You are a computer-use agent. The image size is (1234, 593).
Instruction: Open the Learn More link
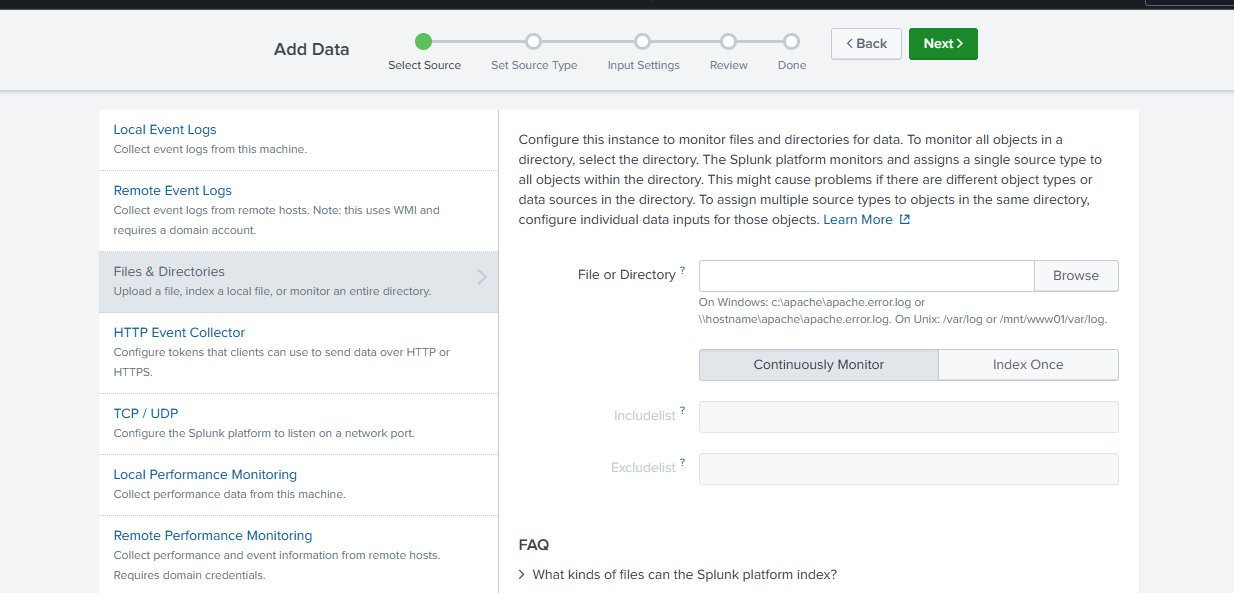tap(857, 220)
